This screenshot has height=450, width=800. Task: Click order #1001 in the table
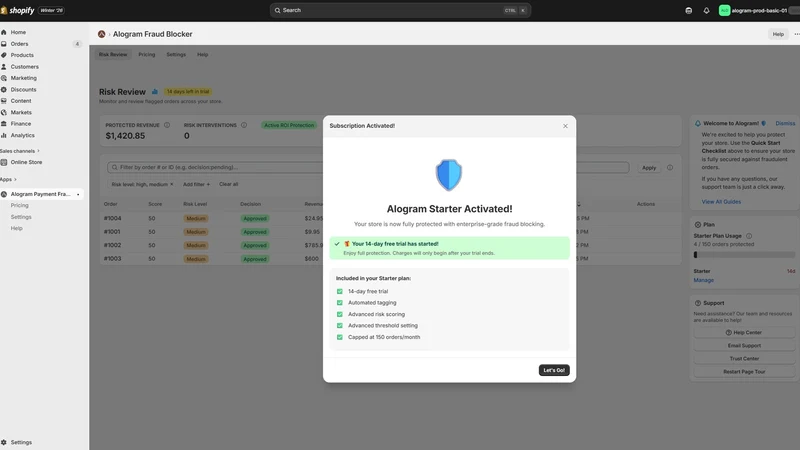pyautogui.click(x=112, y=232)
